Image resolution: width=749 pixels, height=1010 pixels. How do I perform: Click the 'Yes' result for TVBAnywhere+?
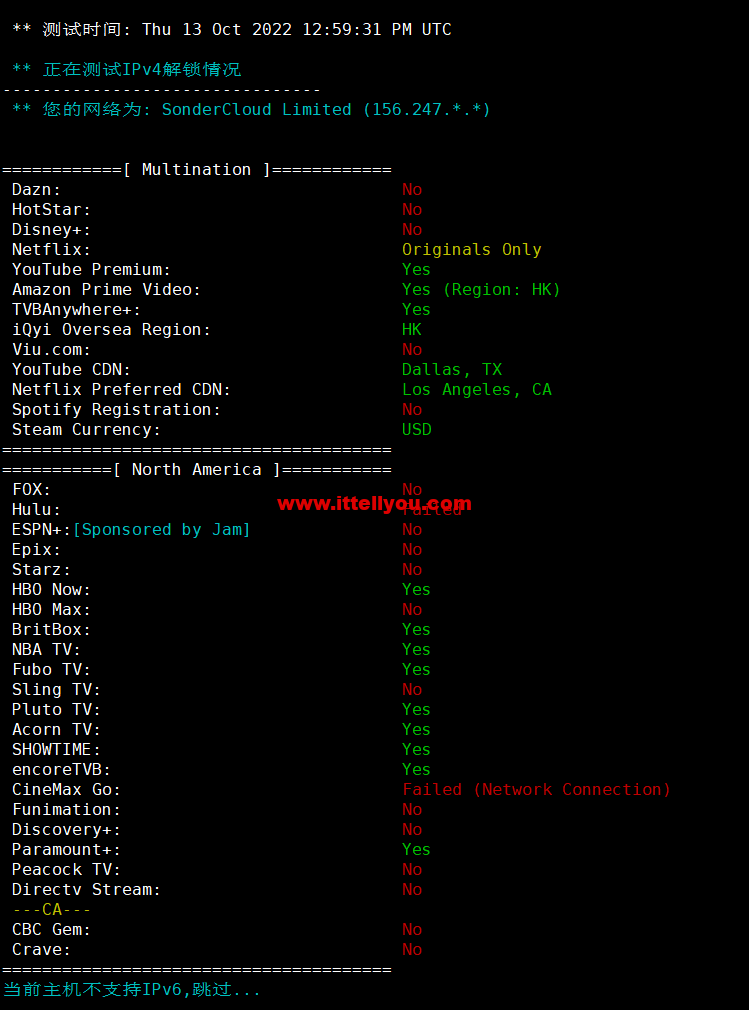pyautogui.click(x=417, y=309)
